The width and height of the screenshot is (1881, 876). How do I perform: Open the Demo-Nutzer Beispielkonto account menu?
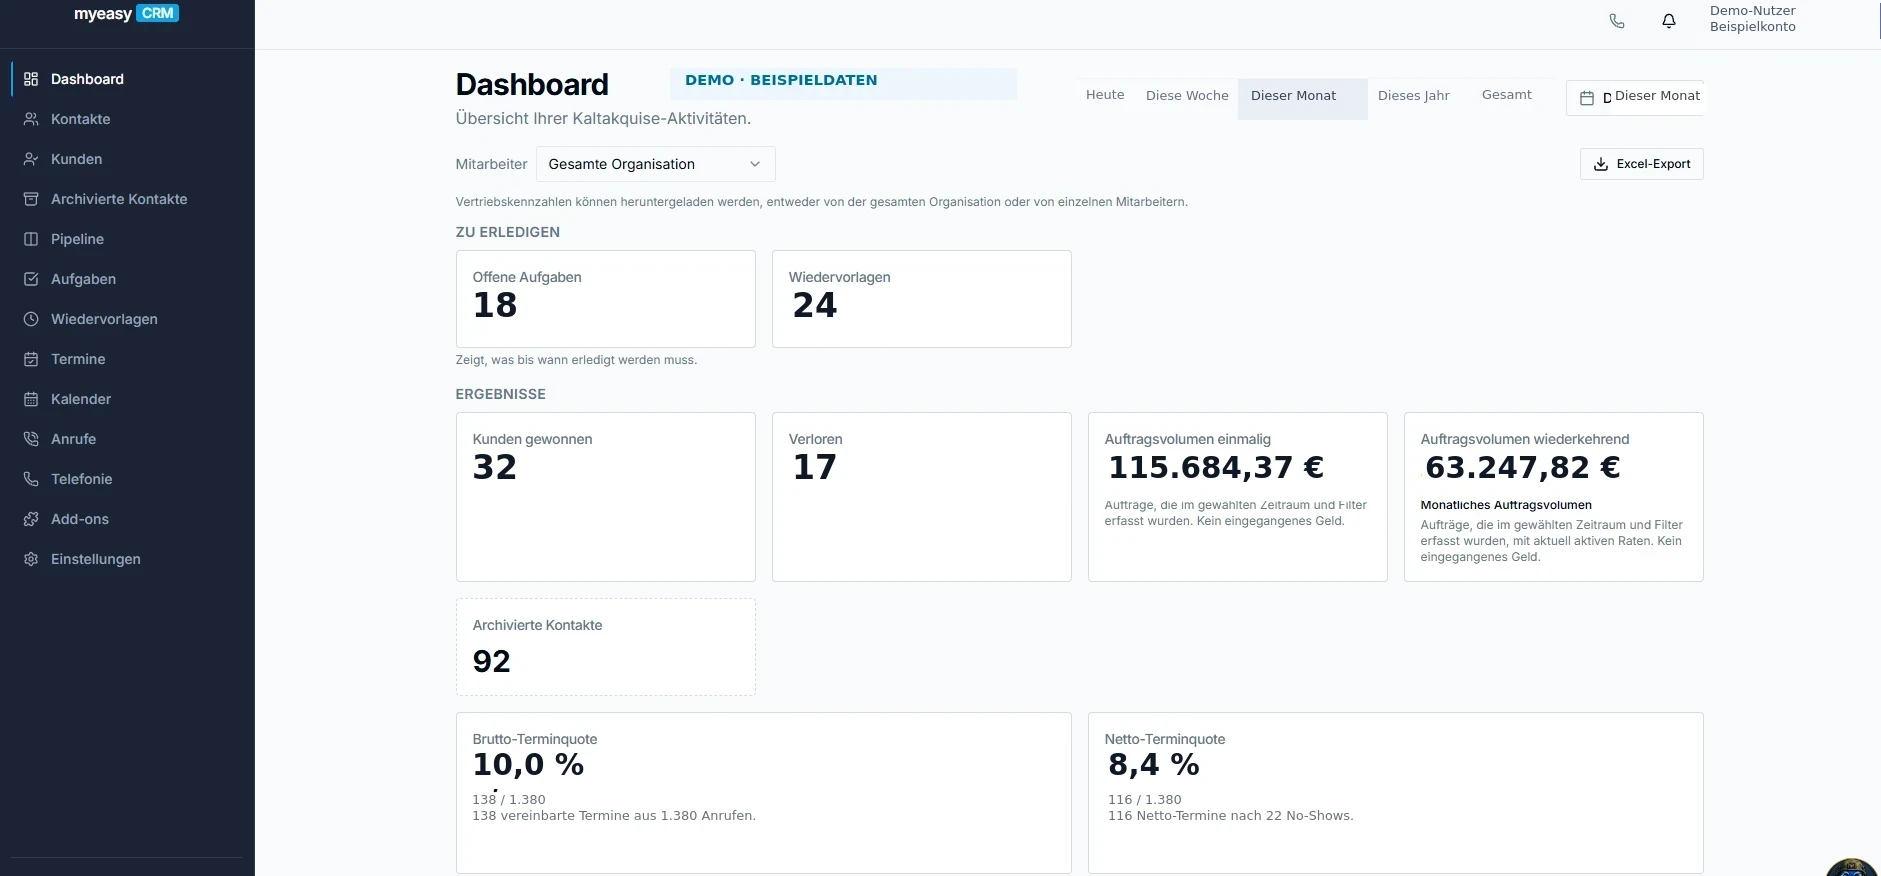[x=1752, y=19]
